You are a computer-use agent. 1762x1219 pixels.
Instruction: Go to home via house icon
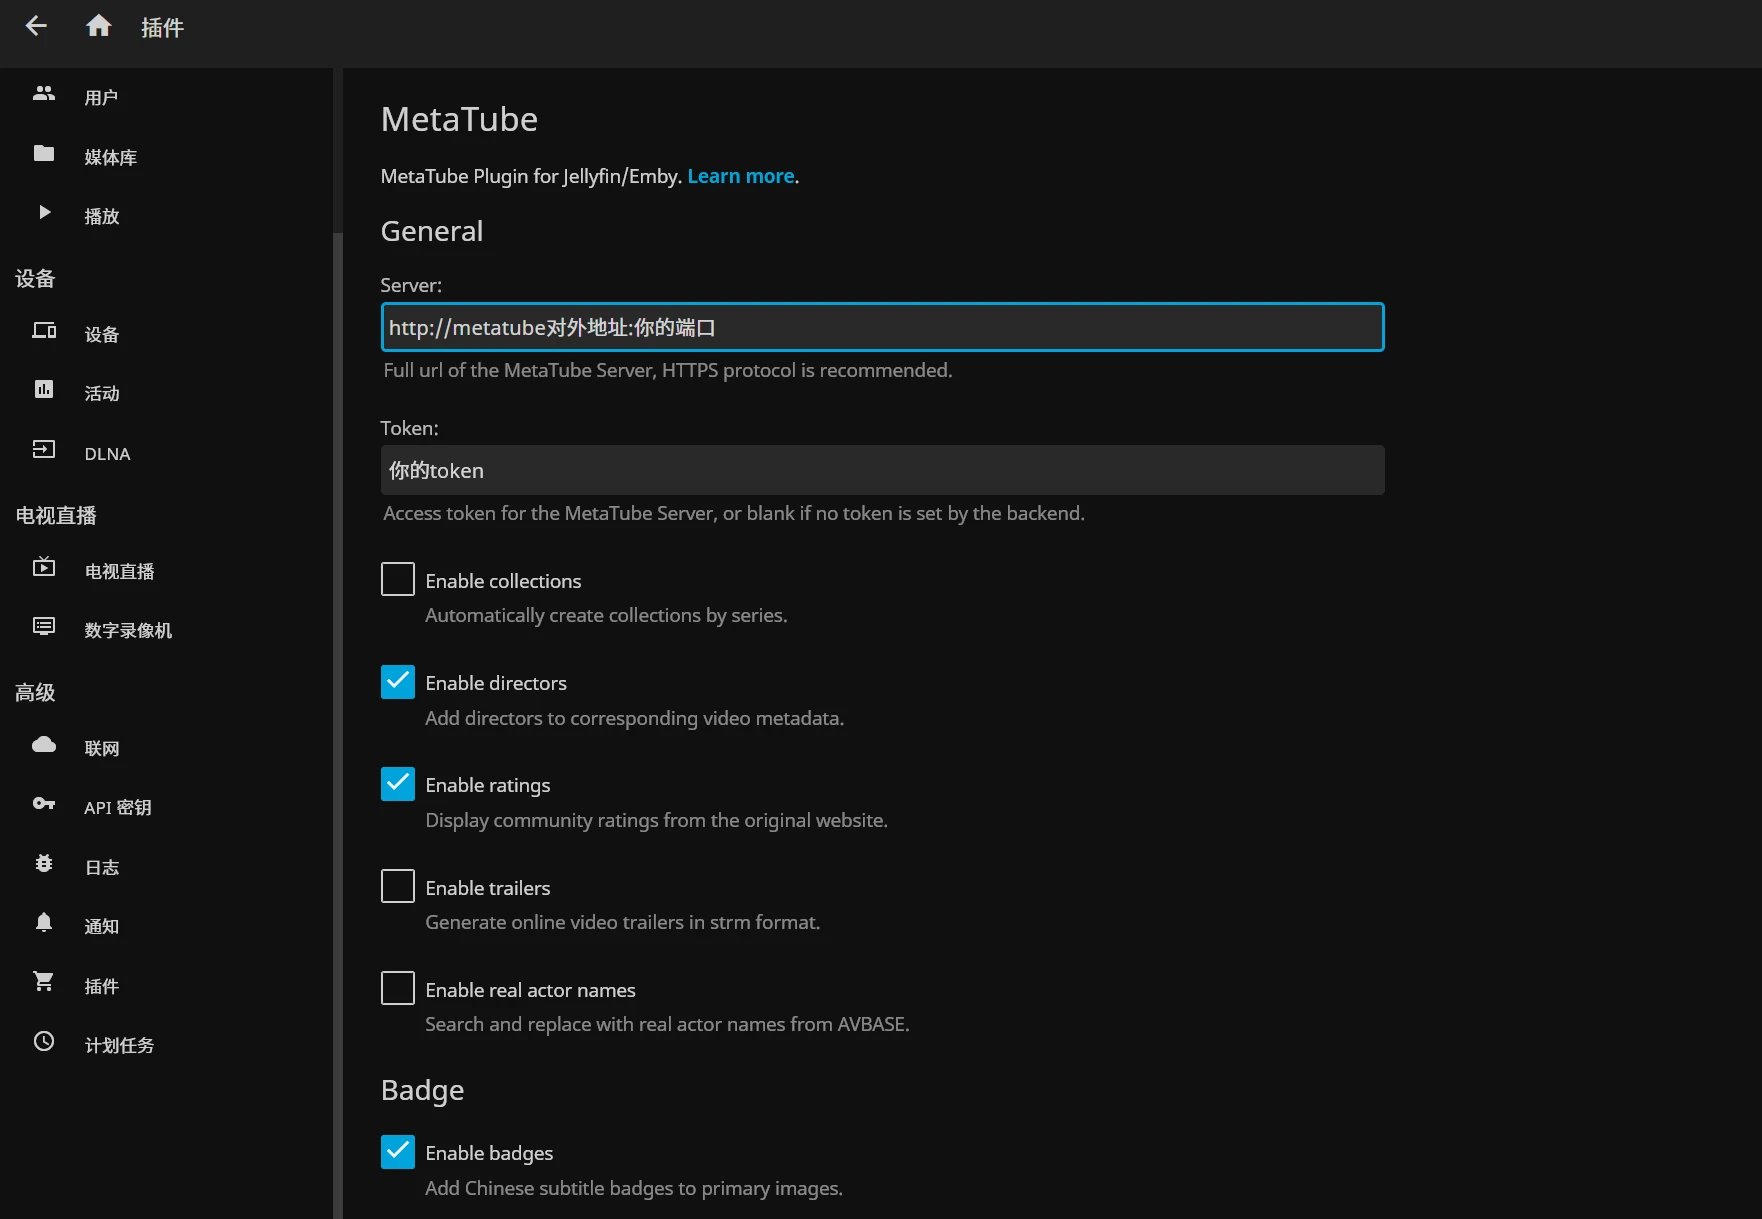pos(98,26)
